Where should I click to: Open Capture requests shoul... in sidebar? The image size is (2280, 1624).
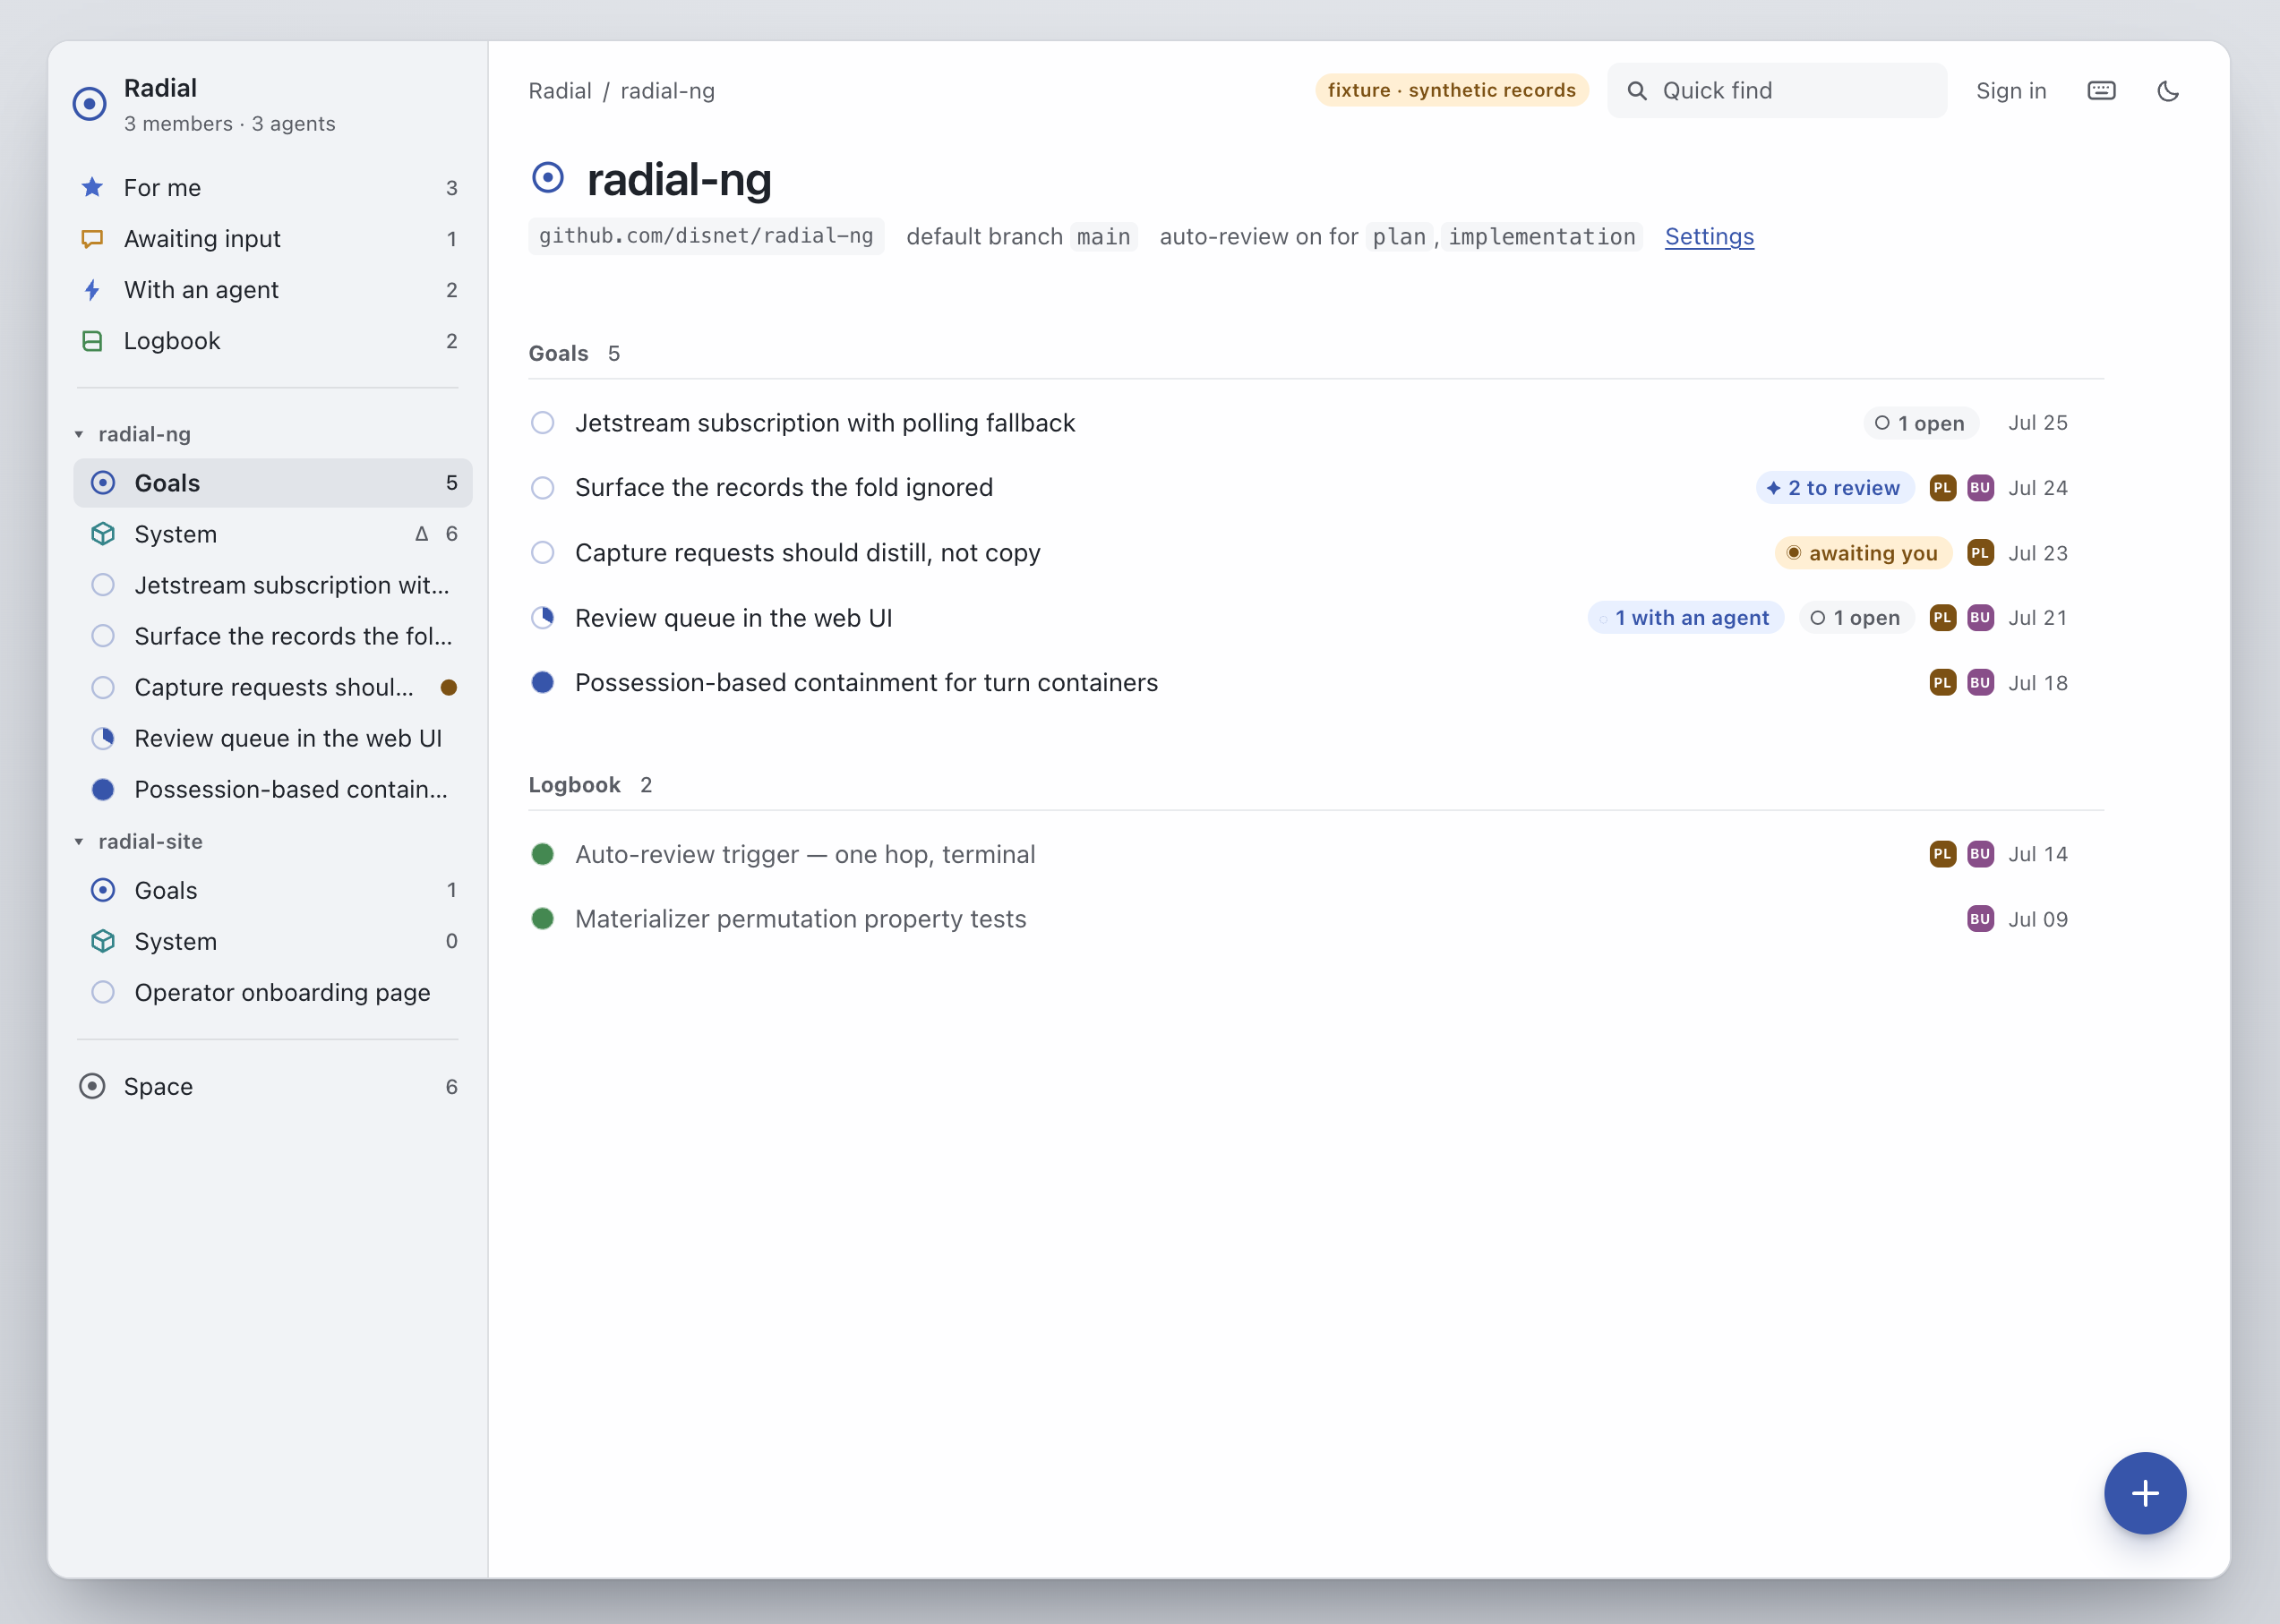[x=272, y=687]
